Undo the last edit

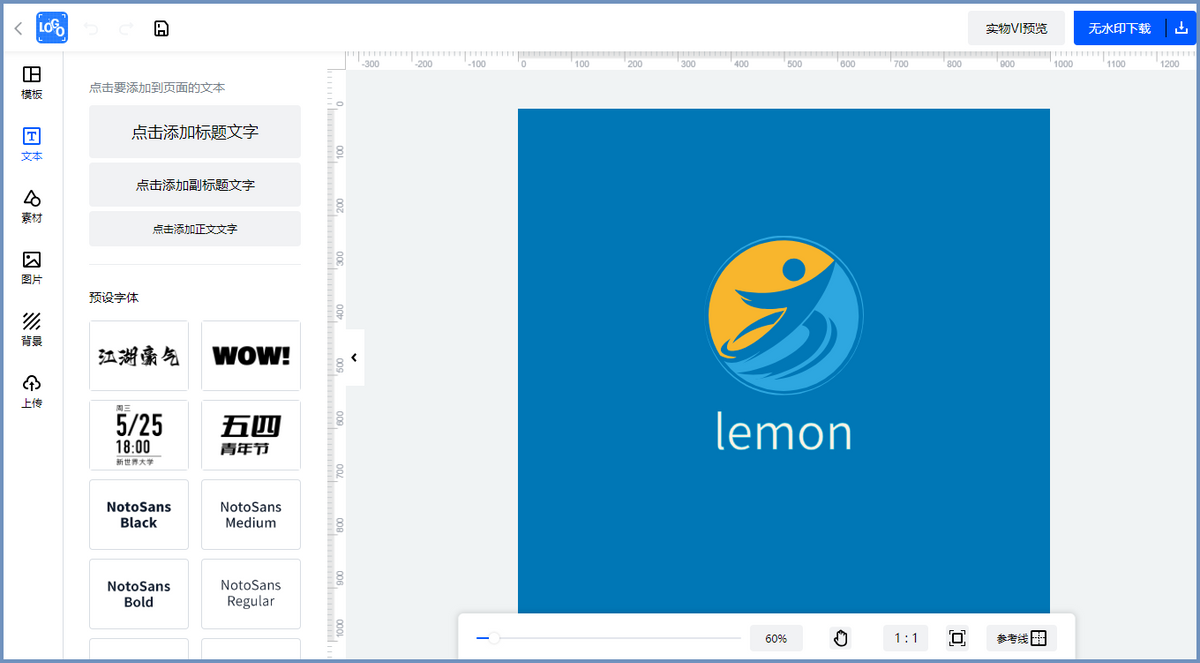pyautogui.click(x=92, y=28)
